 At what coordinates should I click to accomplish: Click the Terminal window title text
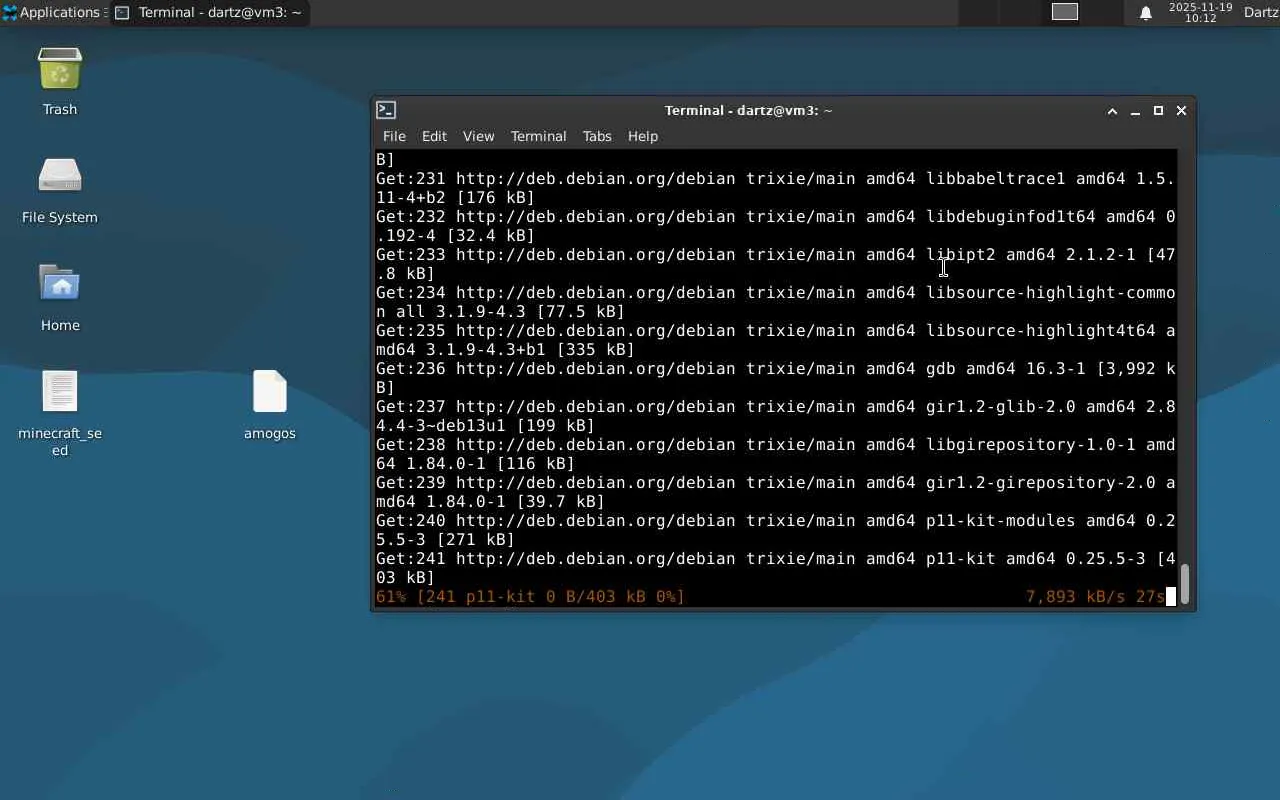pos(748,110)
